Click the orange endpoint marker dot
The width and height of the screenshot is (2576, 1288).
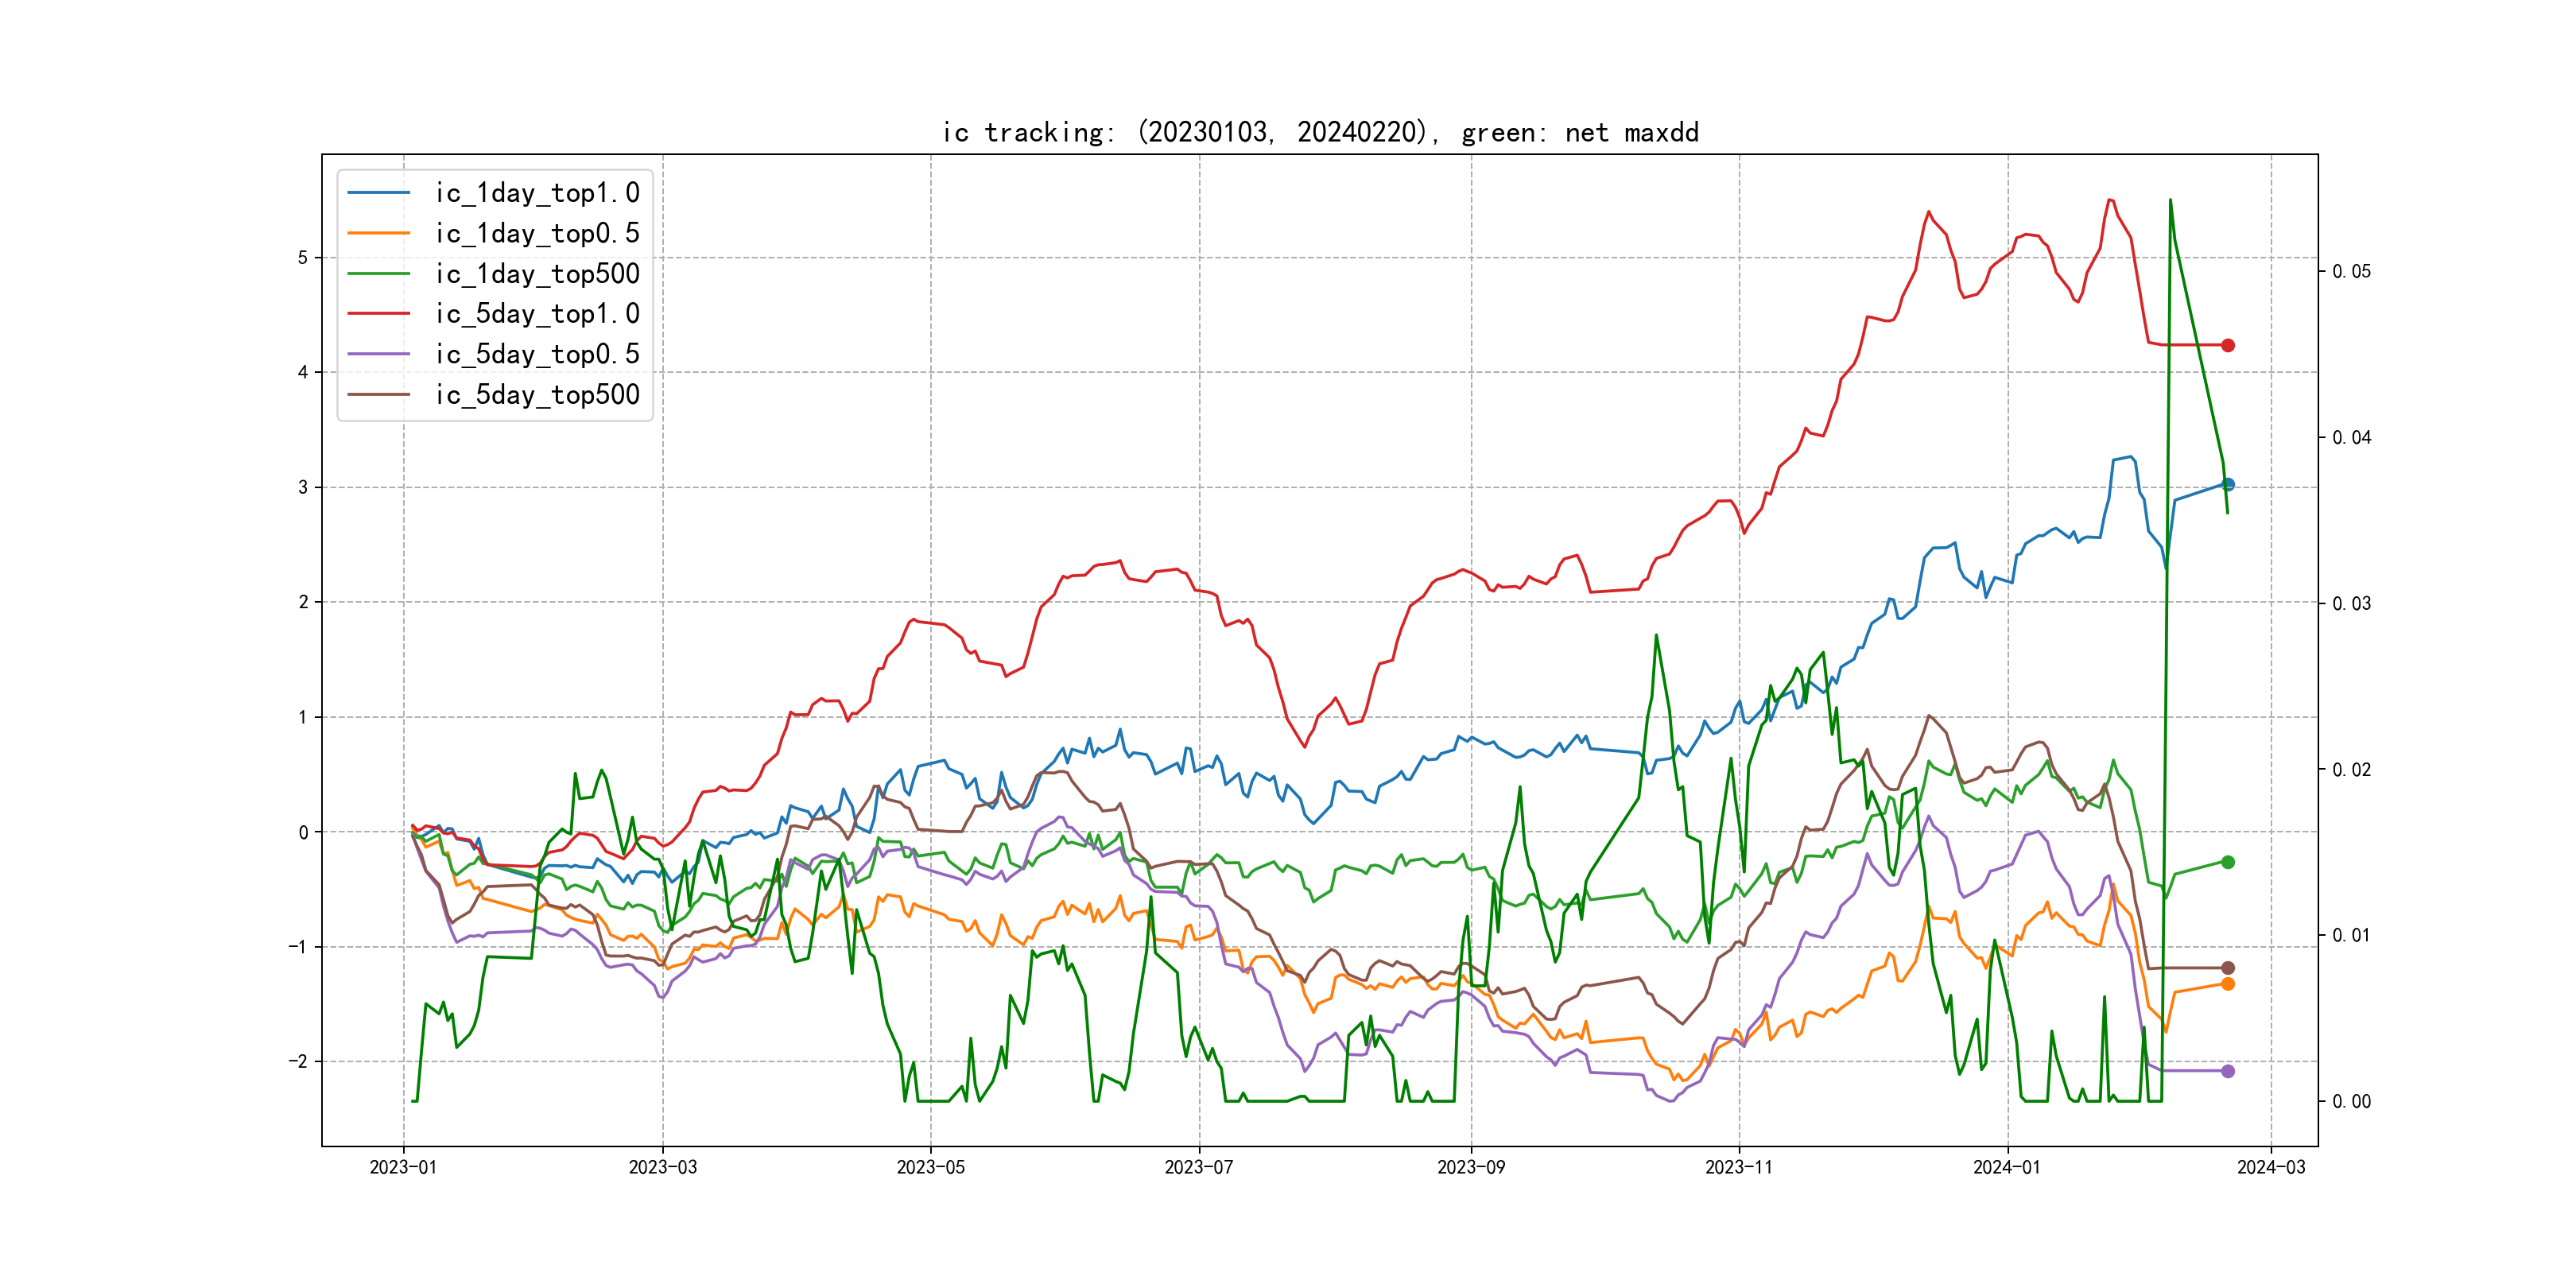(x=2228, y=984)
